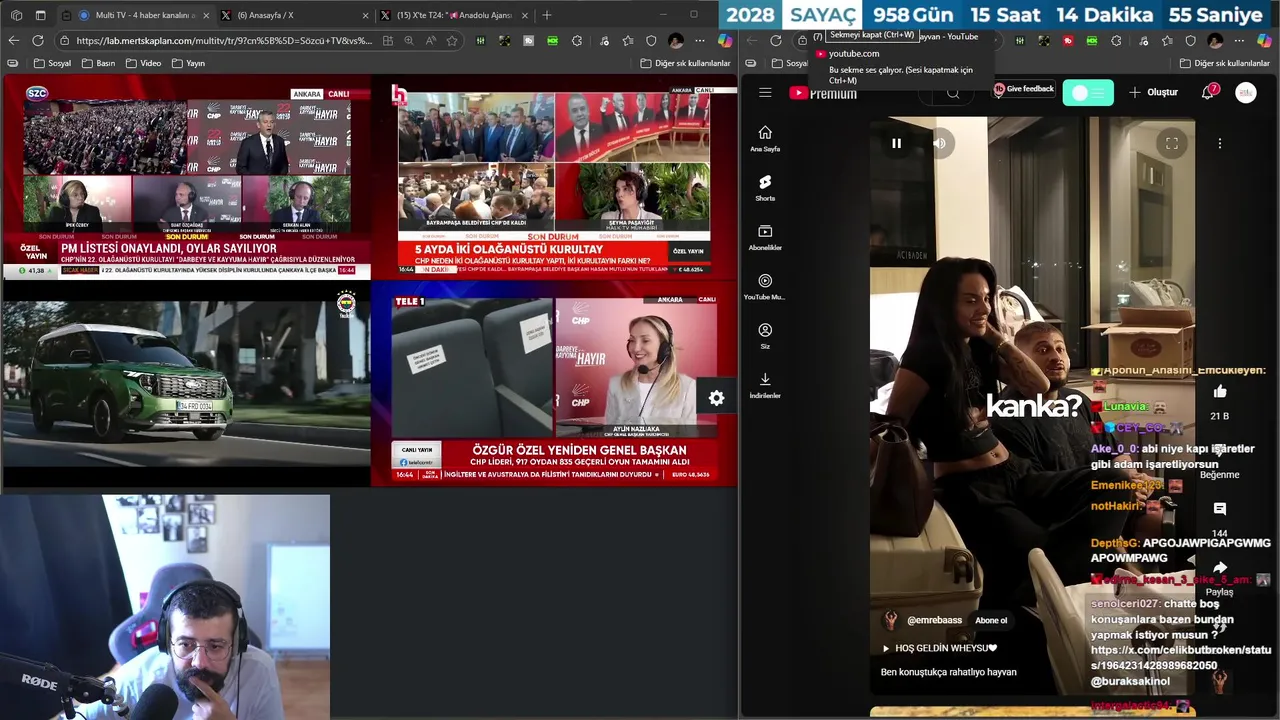
Task: Open the YouTube account avatar
Action: pyautogui.click(x=1246, y=92)
